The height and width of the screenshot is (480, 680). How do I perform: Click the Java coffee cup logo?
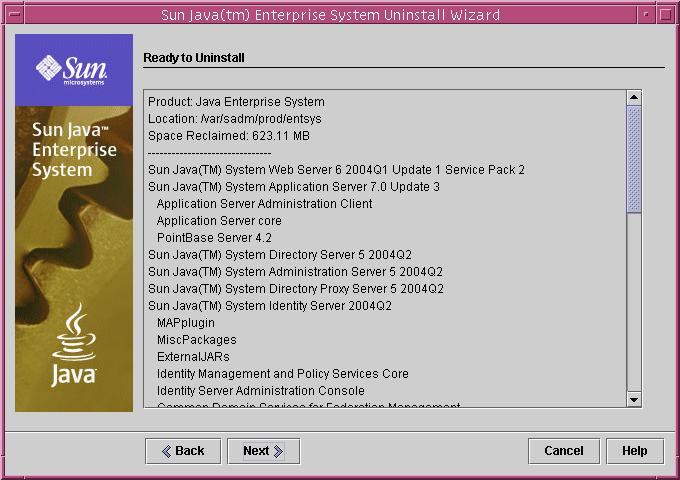74,345
